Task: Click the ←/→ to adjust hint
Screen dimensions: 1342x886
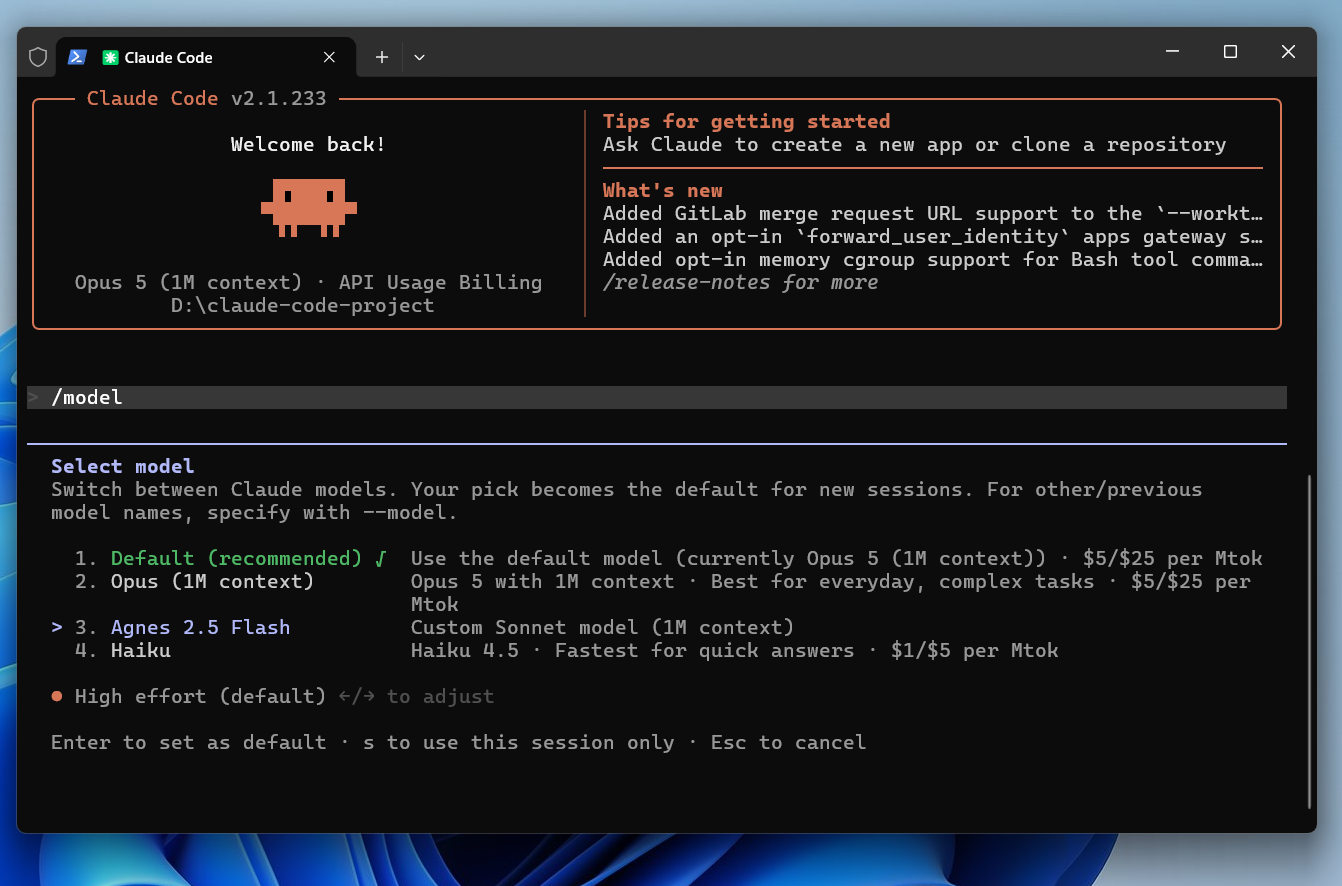Action: click(416, 696)
